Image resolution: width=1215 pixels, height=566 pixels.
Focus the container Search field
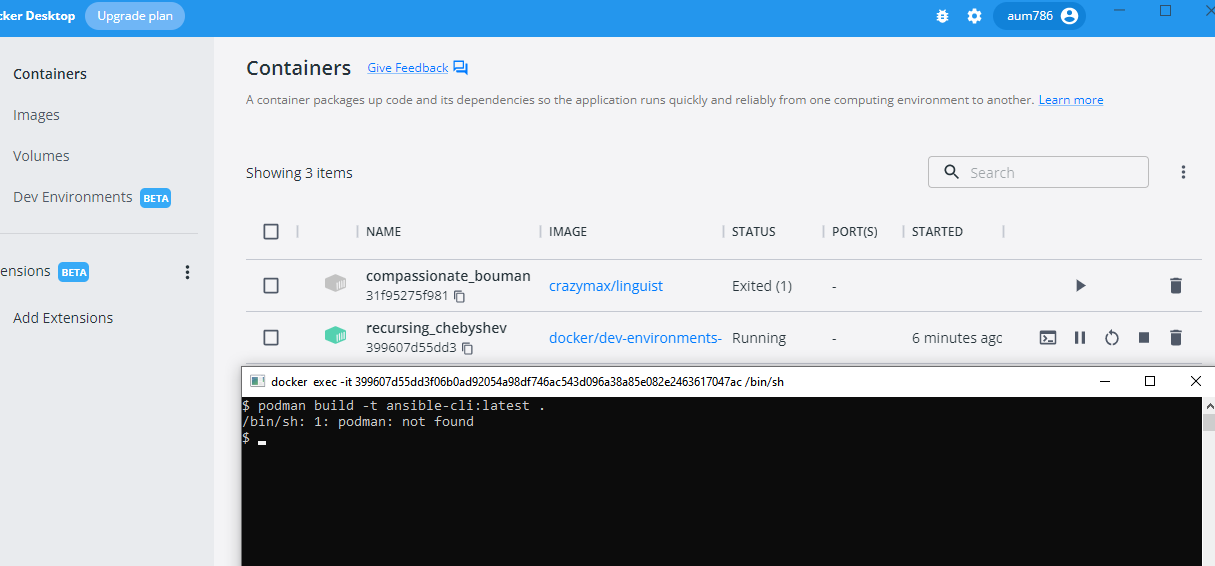(x=1038, y=172)
